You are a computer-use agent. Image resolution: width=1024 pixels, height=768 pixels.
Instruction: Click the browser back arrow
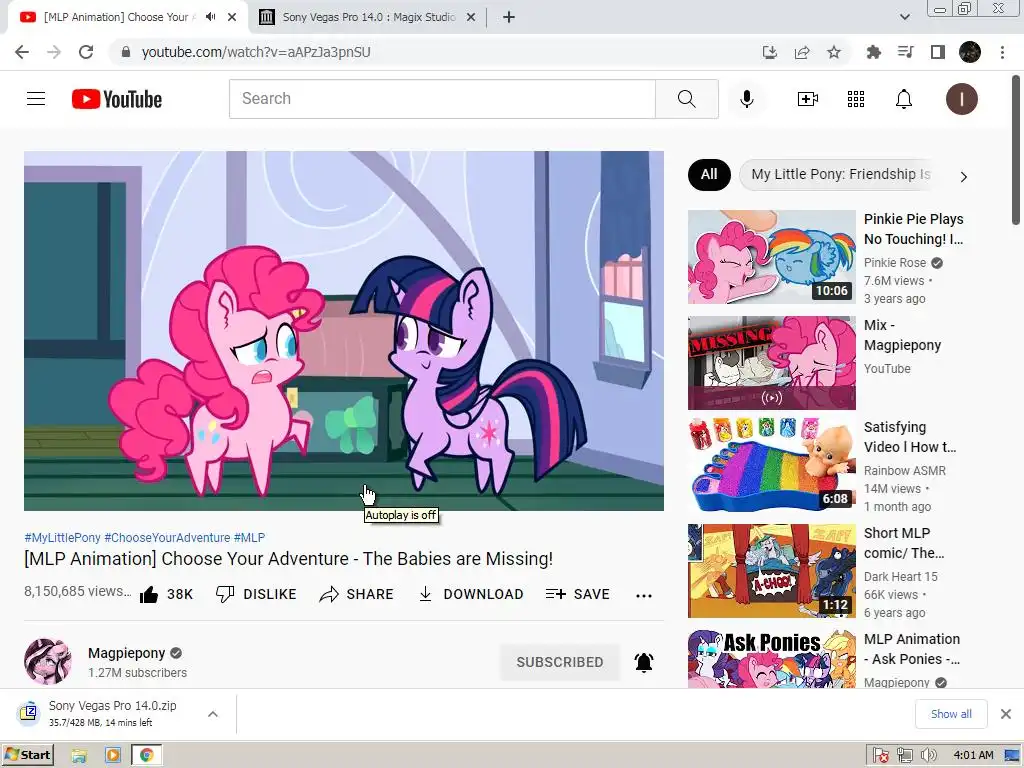point(22,52)
